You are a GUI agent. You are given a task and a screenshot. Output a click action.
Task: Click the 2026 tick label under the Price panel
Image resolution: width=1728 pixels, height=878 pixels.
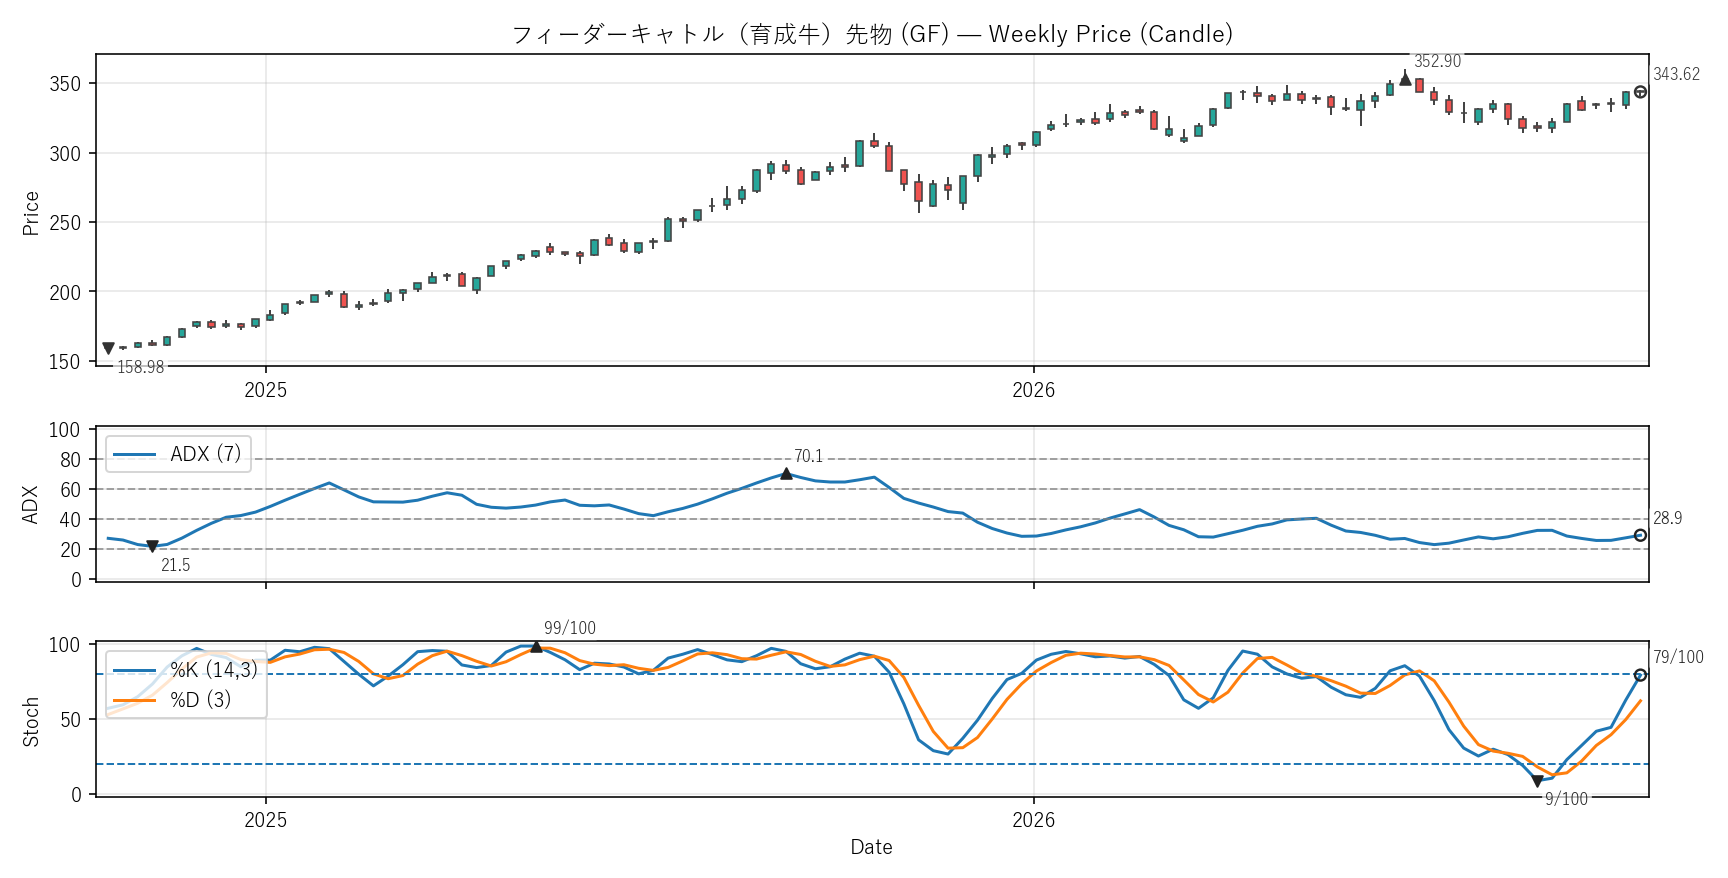pyautogui.click(x=1034, y=390)
